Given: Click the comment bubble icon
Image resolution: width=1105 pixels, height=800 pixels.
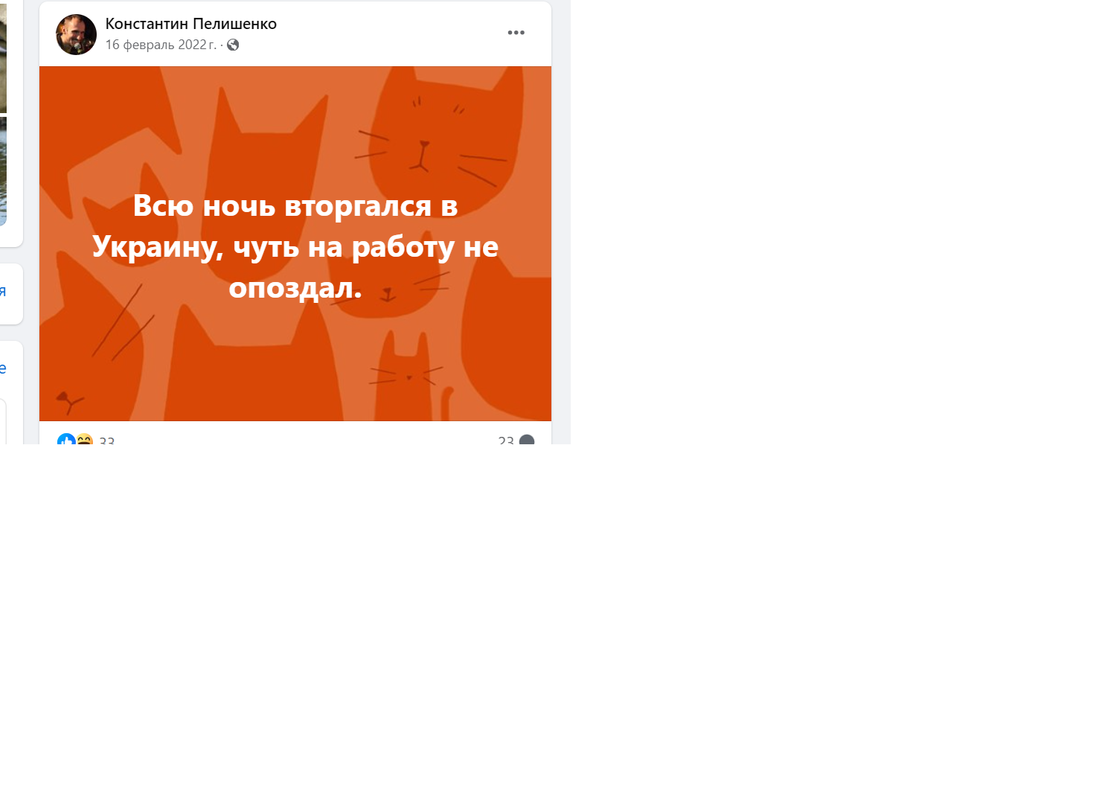Looking at the screenshot, I should click(526, 440).
